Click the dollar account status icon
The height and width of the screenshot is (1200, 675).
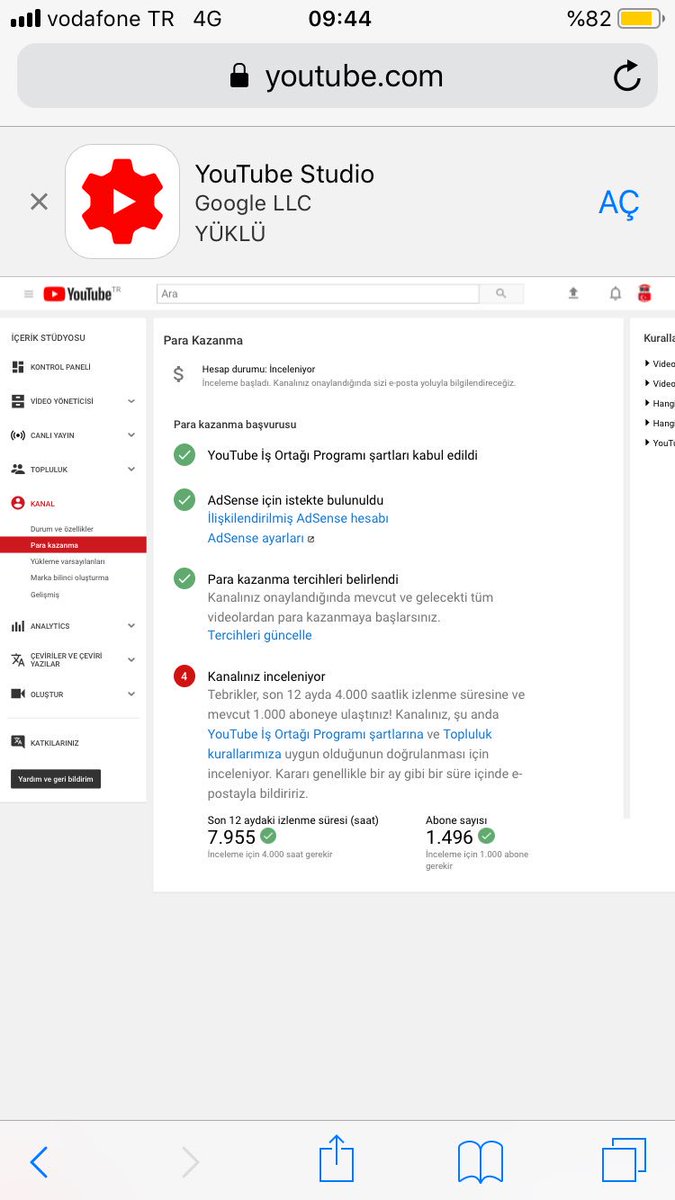coord(179,374)
